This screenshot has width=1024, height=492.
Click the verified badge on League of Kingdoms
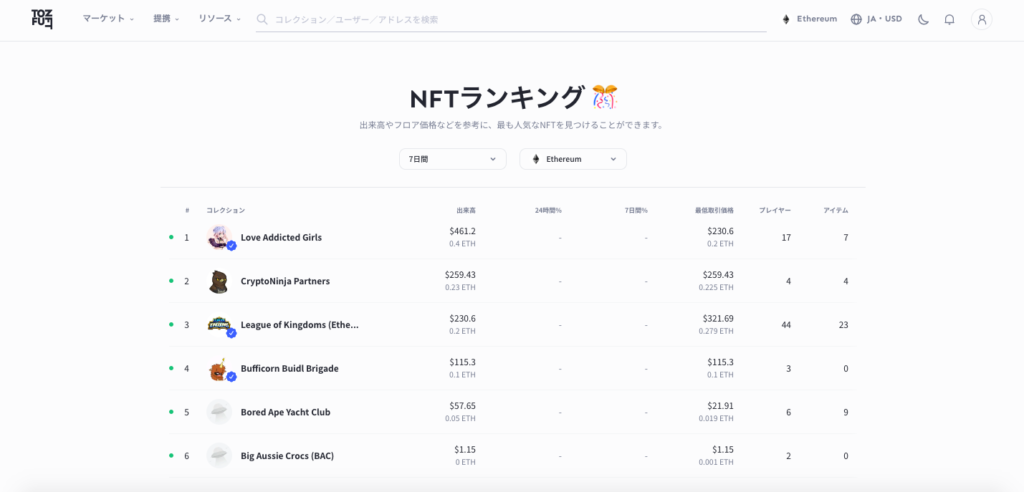(231, 333)
